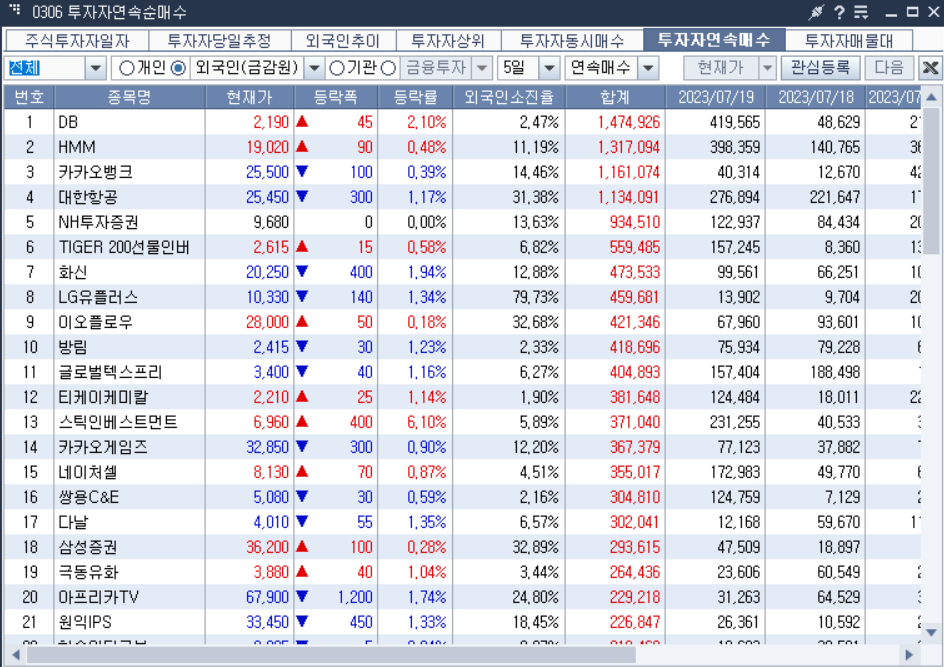Click the 관심등록 button
The width and height of the screenshot is (944, 667).
coord(820,68)
